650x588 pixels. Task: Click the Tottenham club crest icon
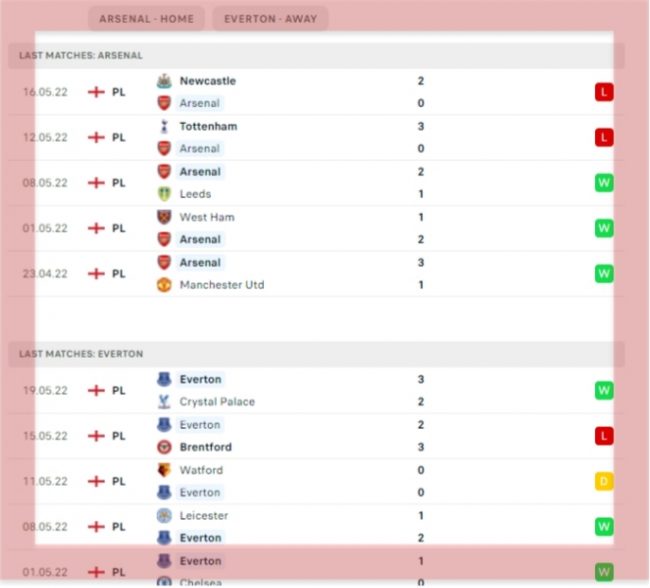pyautogui.click(x=164, y=126)
